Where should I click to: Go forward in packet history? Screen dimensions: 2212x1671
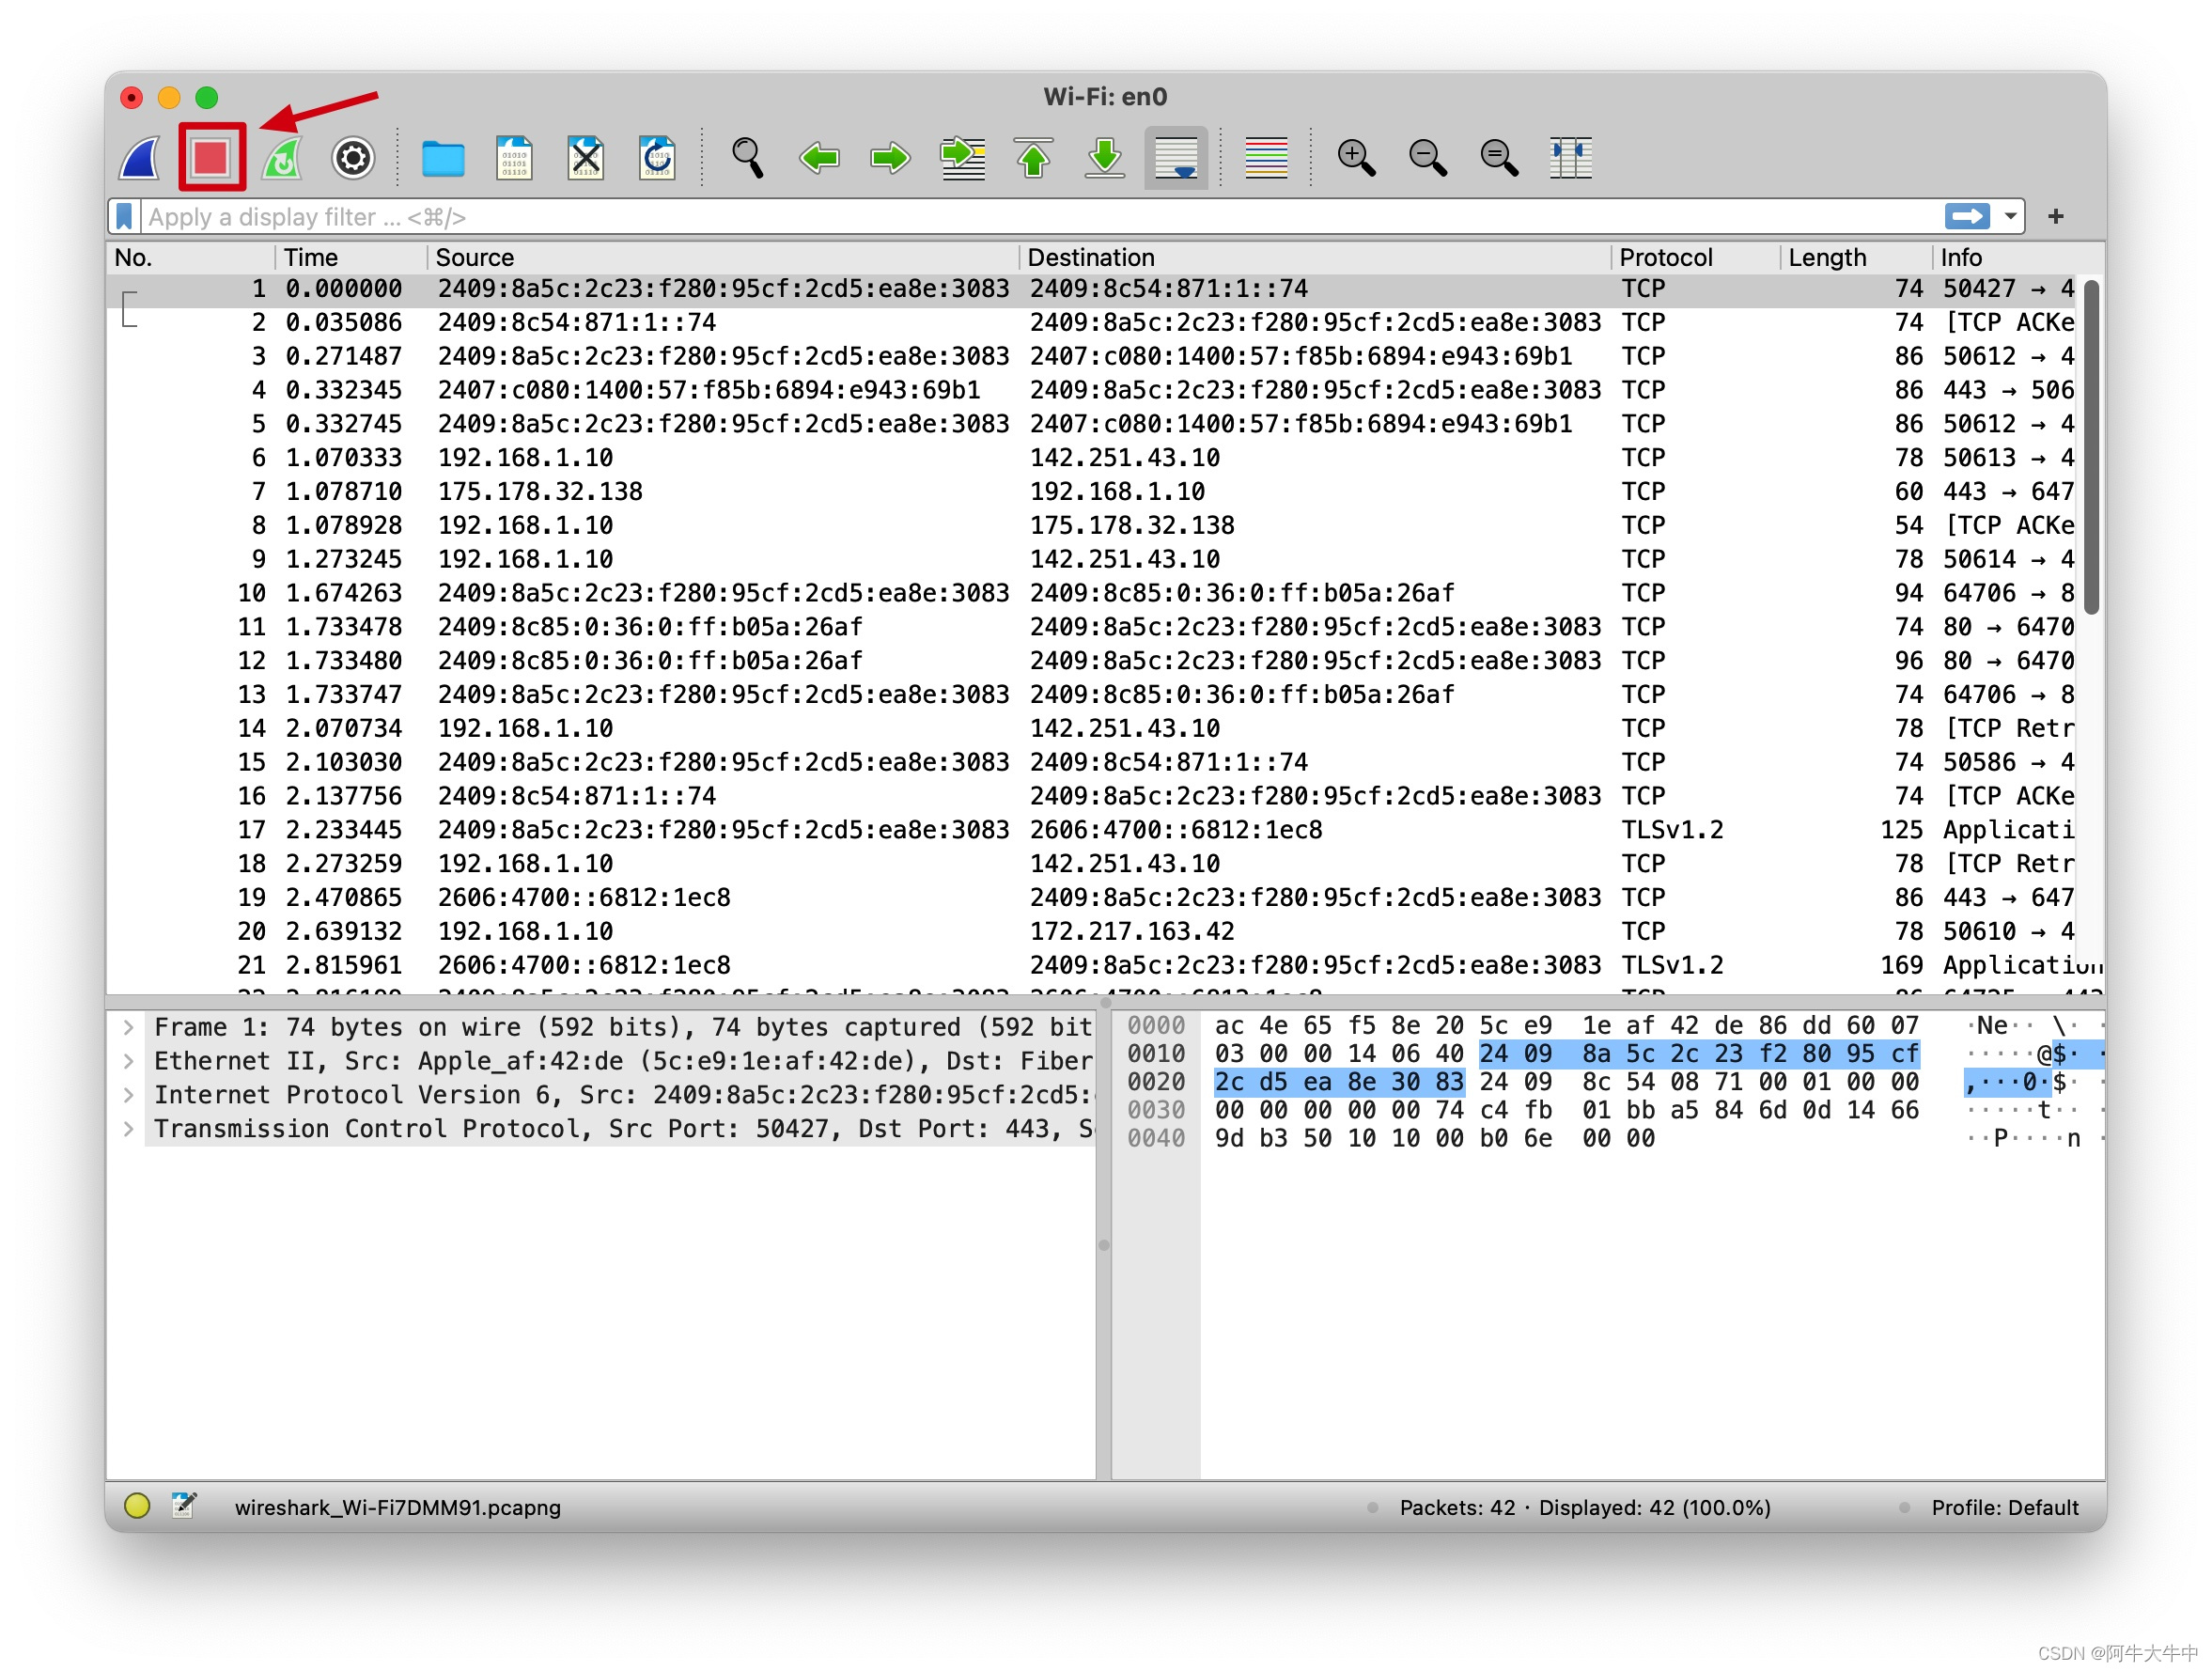890,158
